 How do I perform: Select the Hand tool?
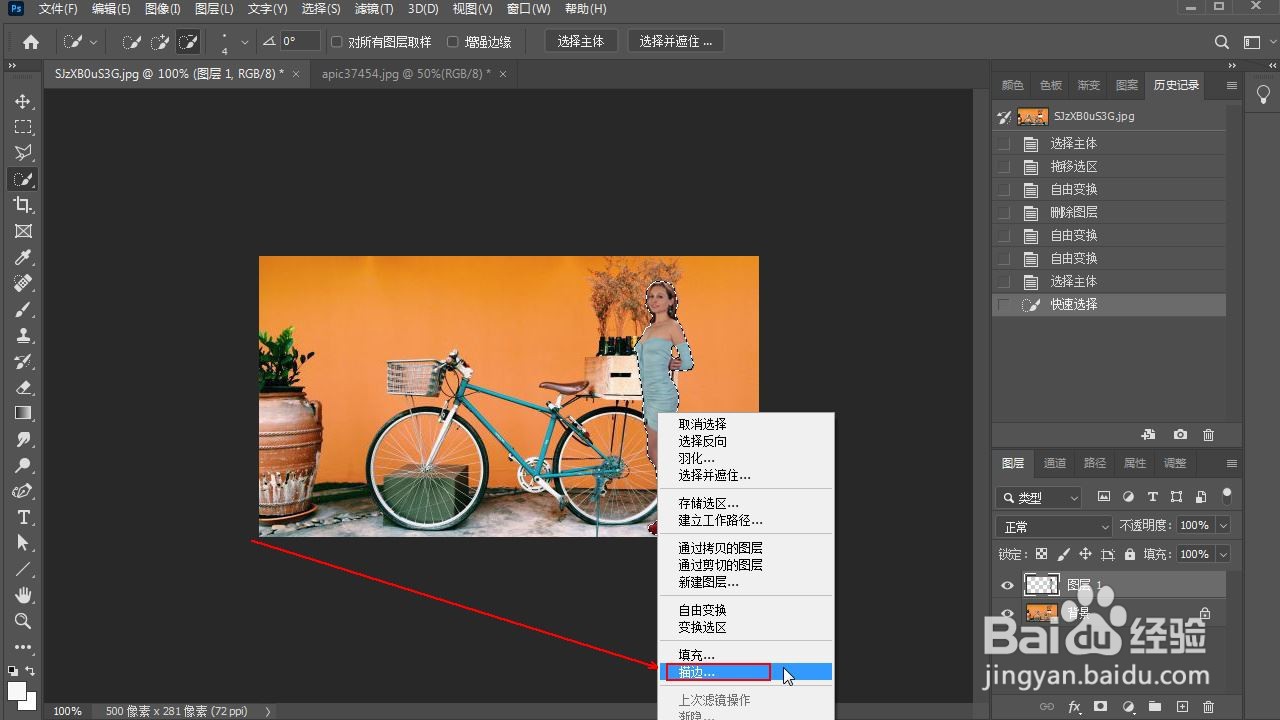coord(23,595)
